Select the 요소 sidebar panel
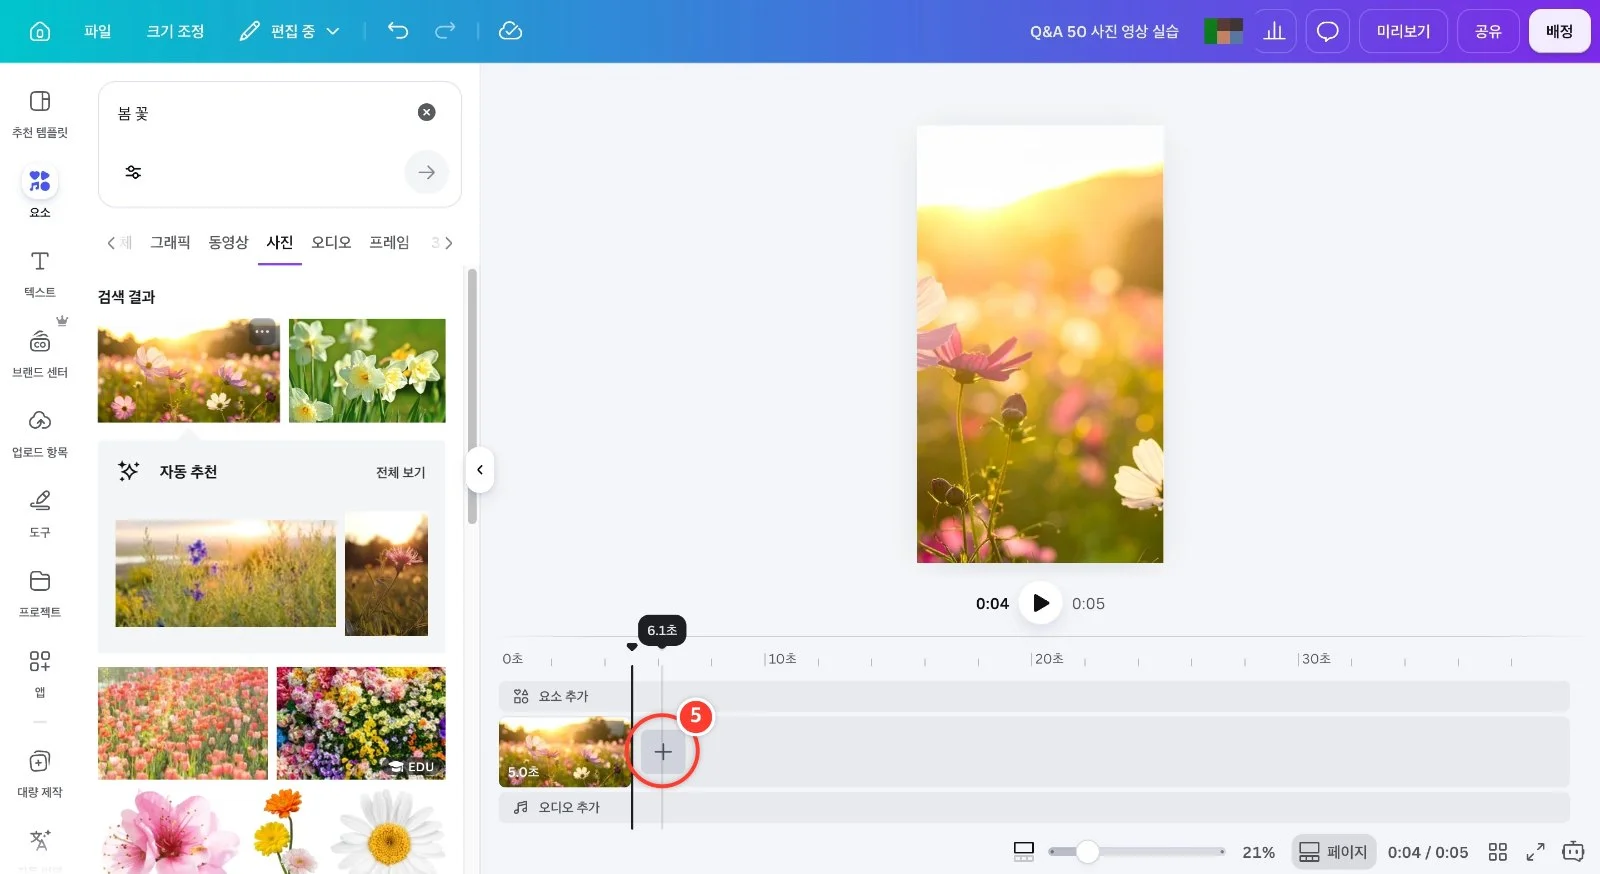Screen dimensions: 1600x874 (40, 193)
